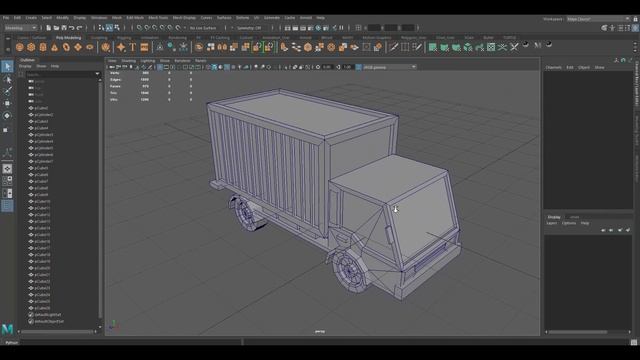Create a polygon disc from the shelf
The height and width of the screenshot is (360, 640).
(89, 47)
